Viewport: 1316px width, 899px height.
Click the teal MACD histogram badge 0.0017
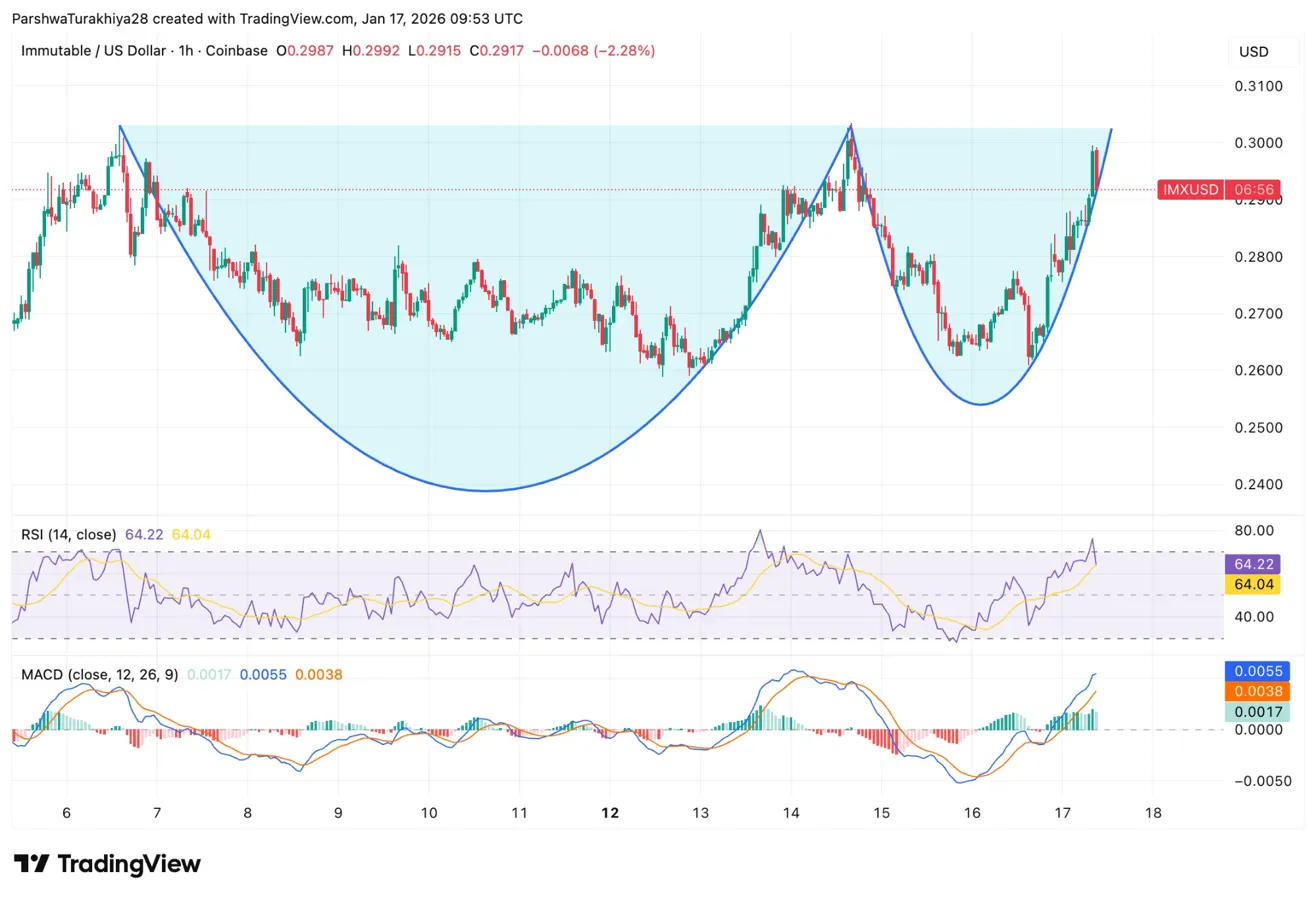click(1259, 712)
